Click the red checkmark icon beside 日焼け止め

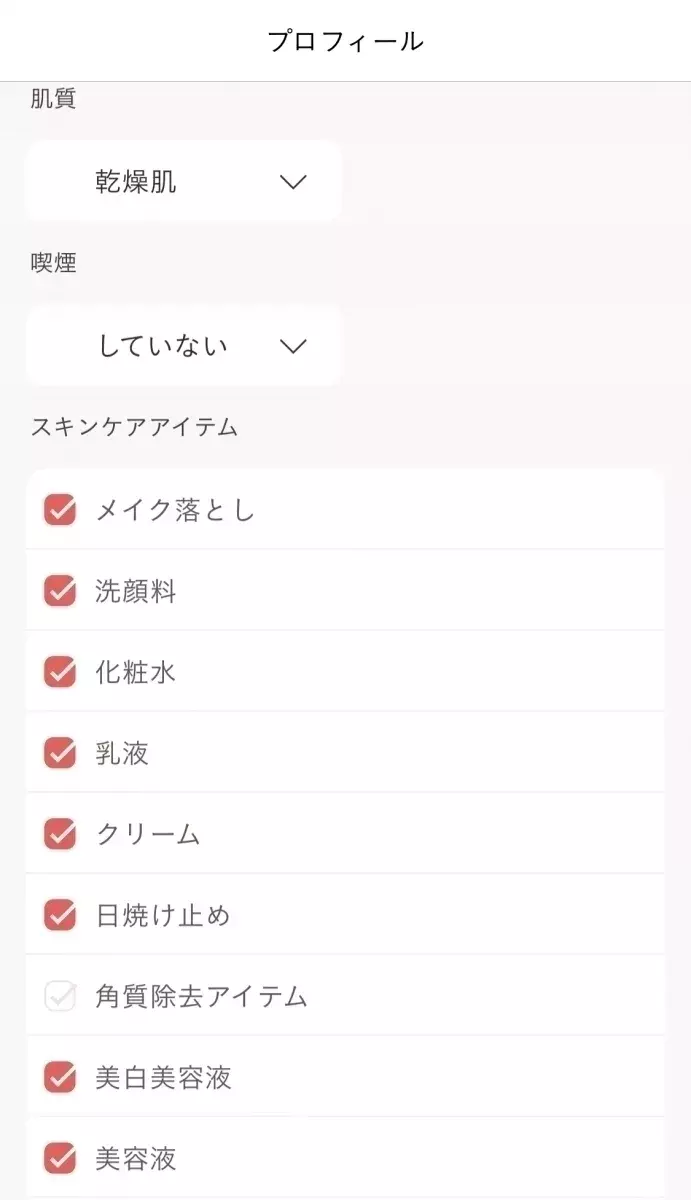[x=59, y=915]
